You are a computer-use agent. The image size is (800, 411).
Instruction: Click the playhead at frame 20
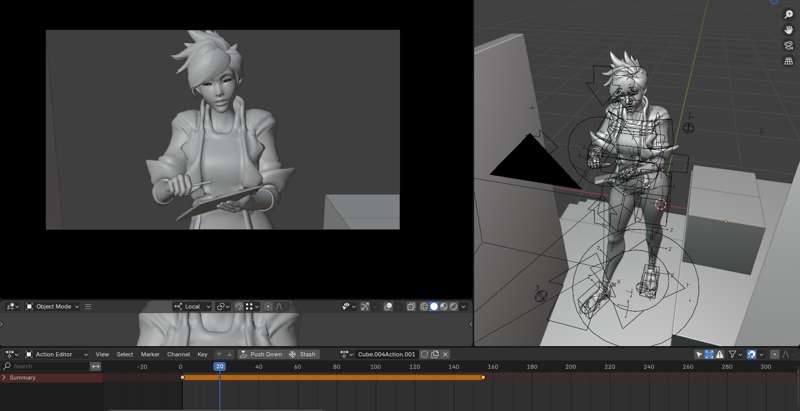tap(219, 367)
